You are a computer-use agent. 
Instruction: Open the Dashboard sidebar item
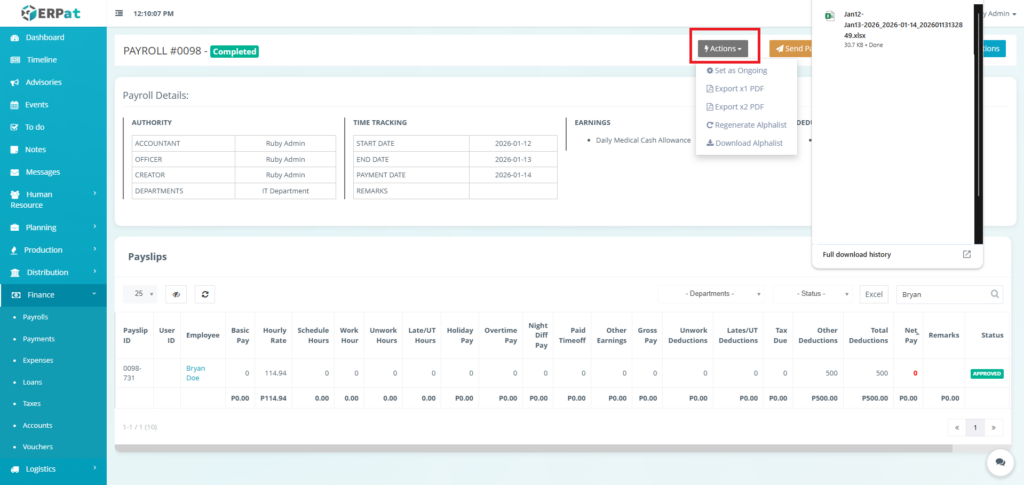[x=44, y=37]
